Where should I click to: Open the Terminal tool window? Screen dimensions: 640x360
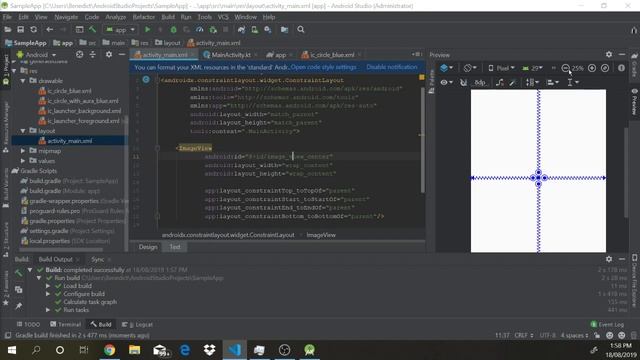65,324
